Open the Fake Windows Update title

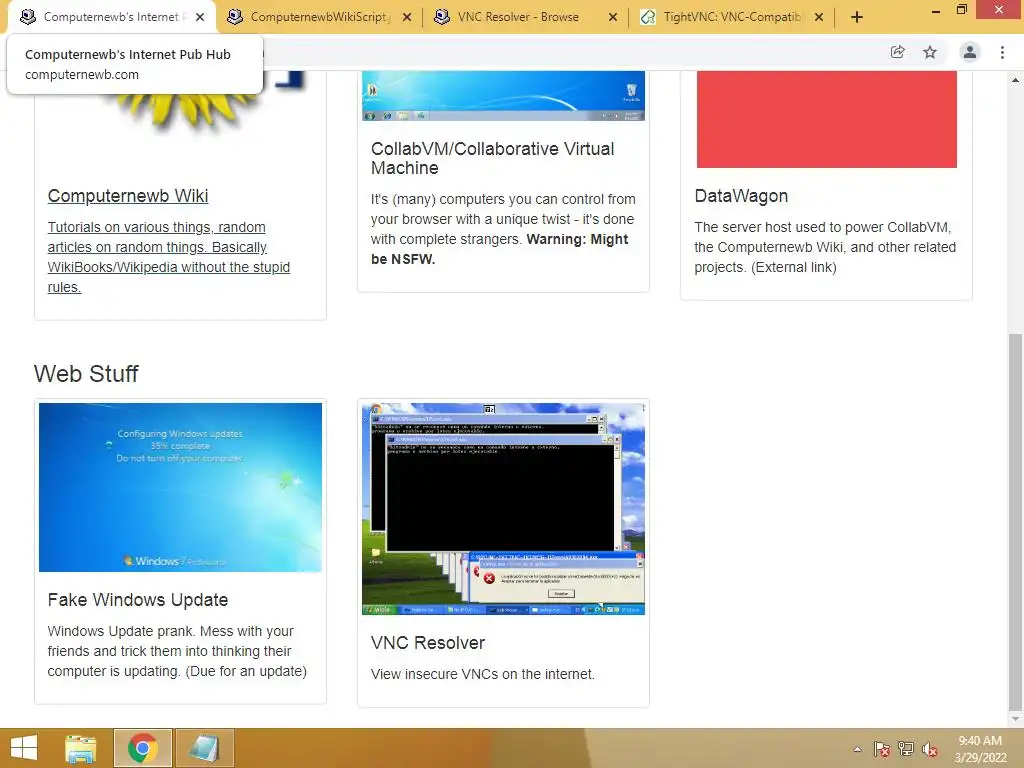coord(138,600)
